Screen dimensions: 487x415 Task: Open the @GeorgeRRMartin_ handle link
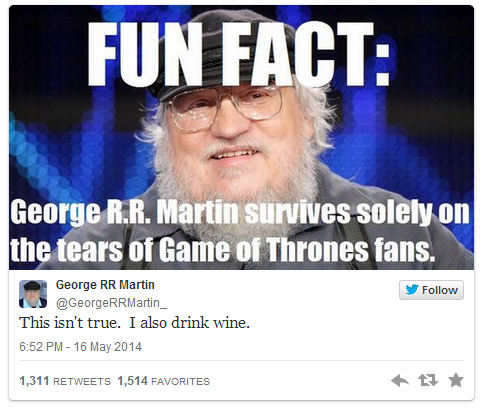[x=111, y=303]
